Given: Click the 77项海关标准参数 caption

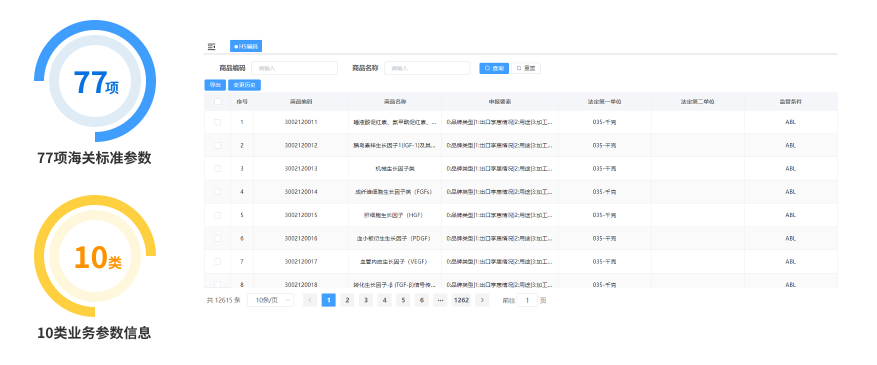Looking at the screenshot, I should [95, 158].
